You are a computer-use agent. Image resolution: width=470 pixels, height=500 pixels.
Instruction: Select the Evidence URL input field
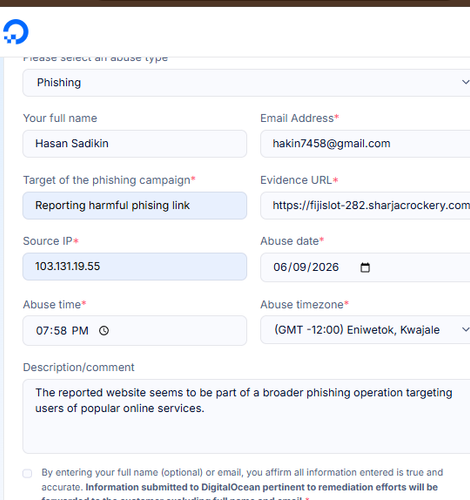[x=365, y=205]
